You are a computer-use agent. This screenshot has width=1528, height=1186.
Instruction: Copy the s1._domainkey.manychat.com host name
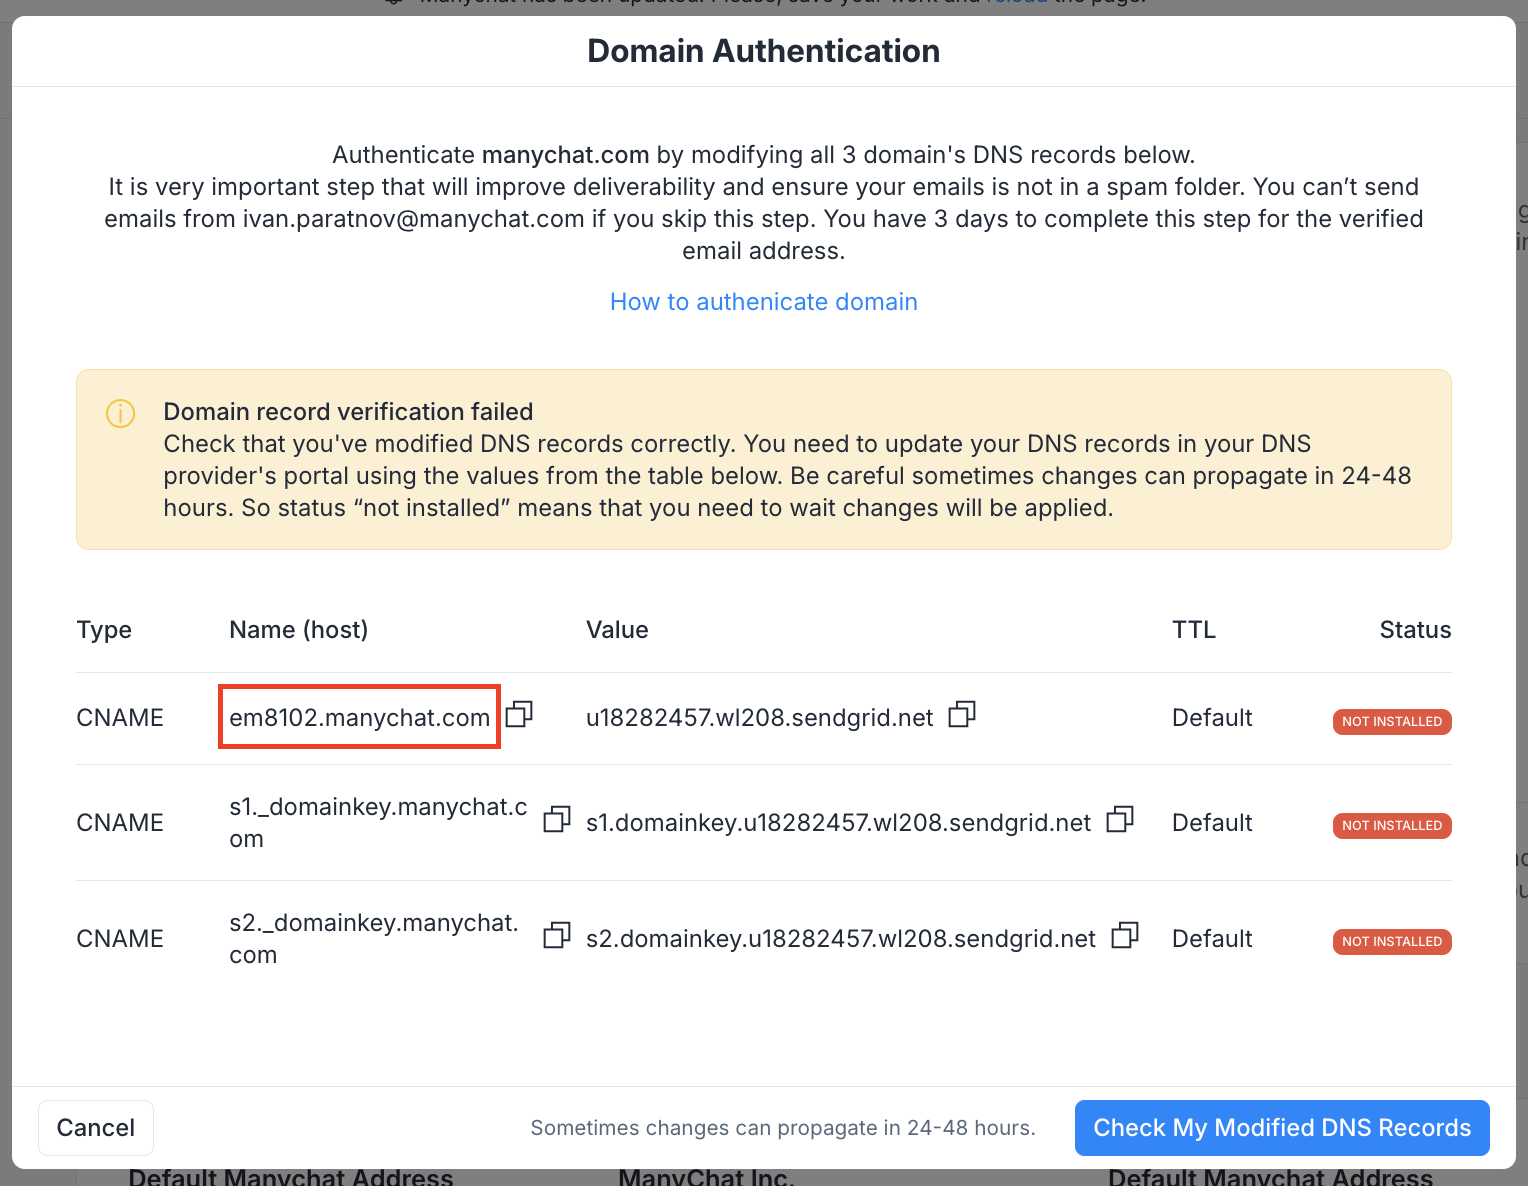(x=557, y=819)
